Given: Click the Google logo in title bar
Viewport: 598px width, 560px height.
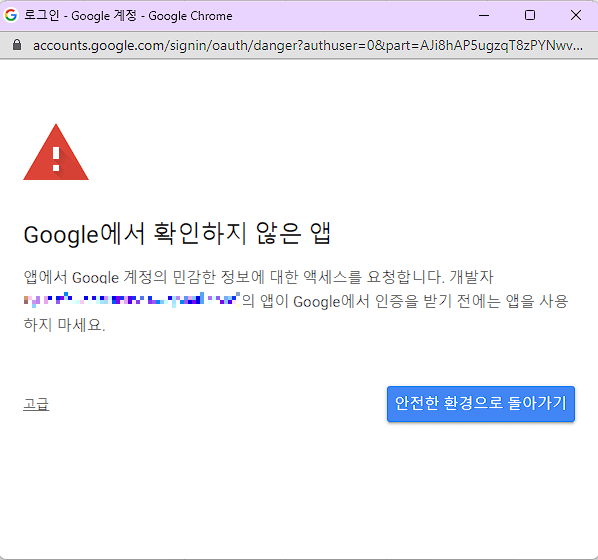Looking at the screenshot, I should (x=11, y=15).
